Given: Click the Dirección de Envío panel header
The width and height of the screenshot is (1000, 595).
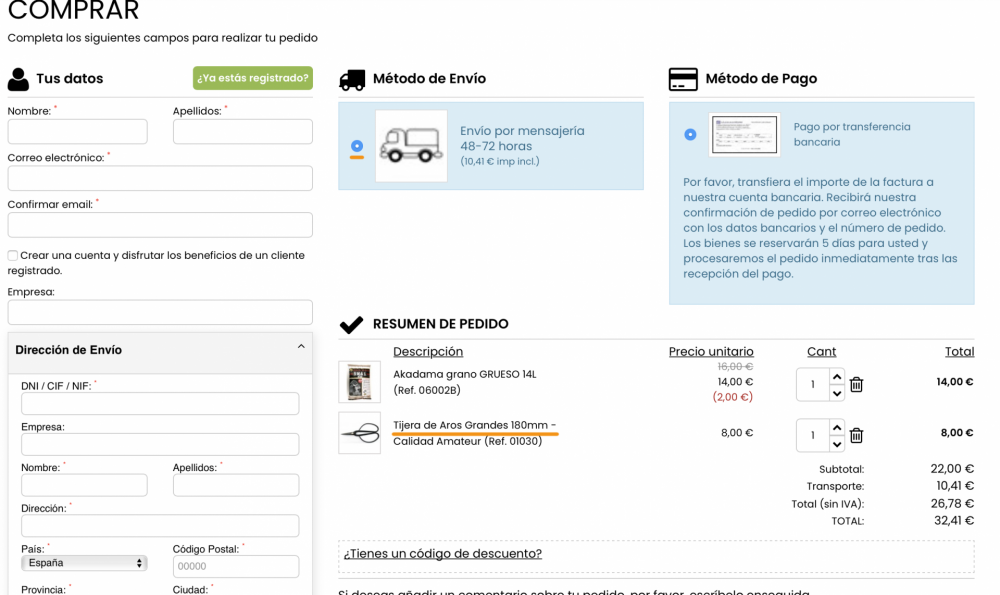Looking at the screenshot, I should point(160,353).
